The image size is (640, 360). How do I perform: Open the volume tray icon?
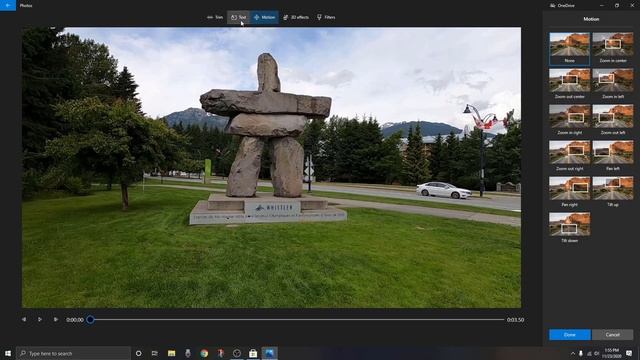point(597,353)
